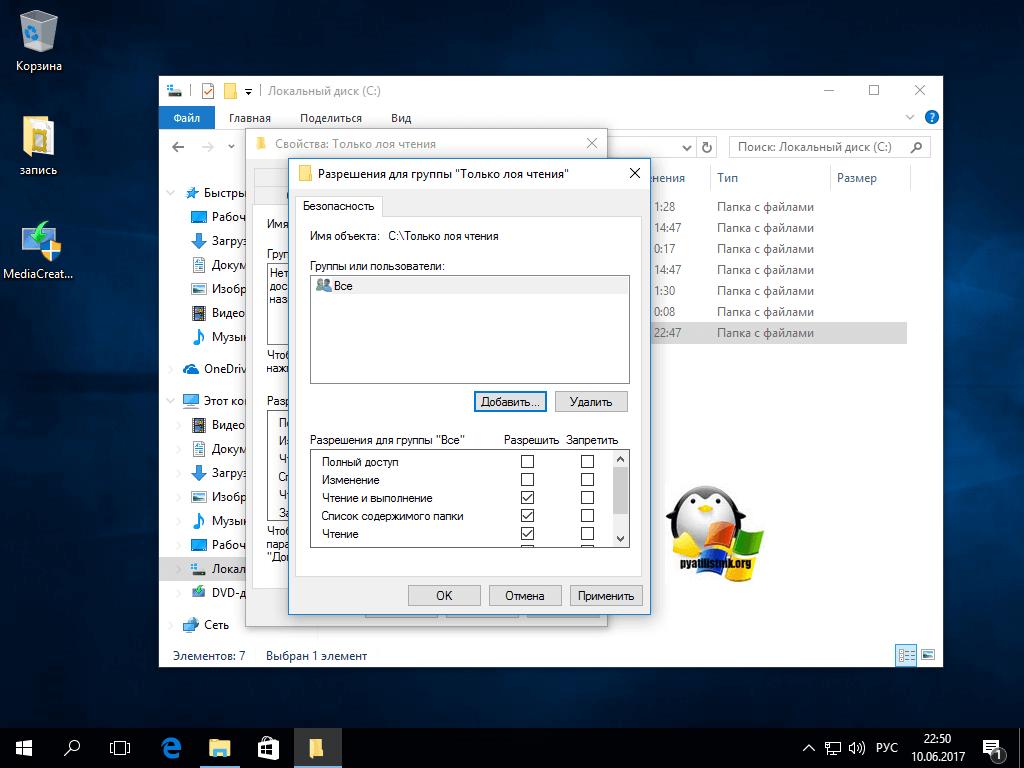Open taskbar search magnifier

(x=72, y=748)
